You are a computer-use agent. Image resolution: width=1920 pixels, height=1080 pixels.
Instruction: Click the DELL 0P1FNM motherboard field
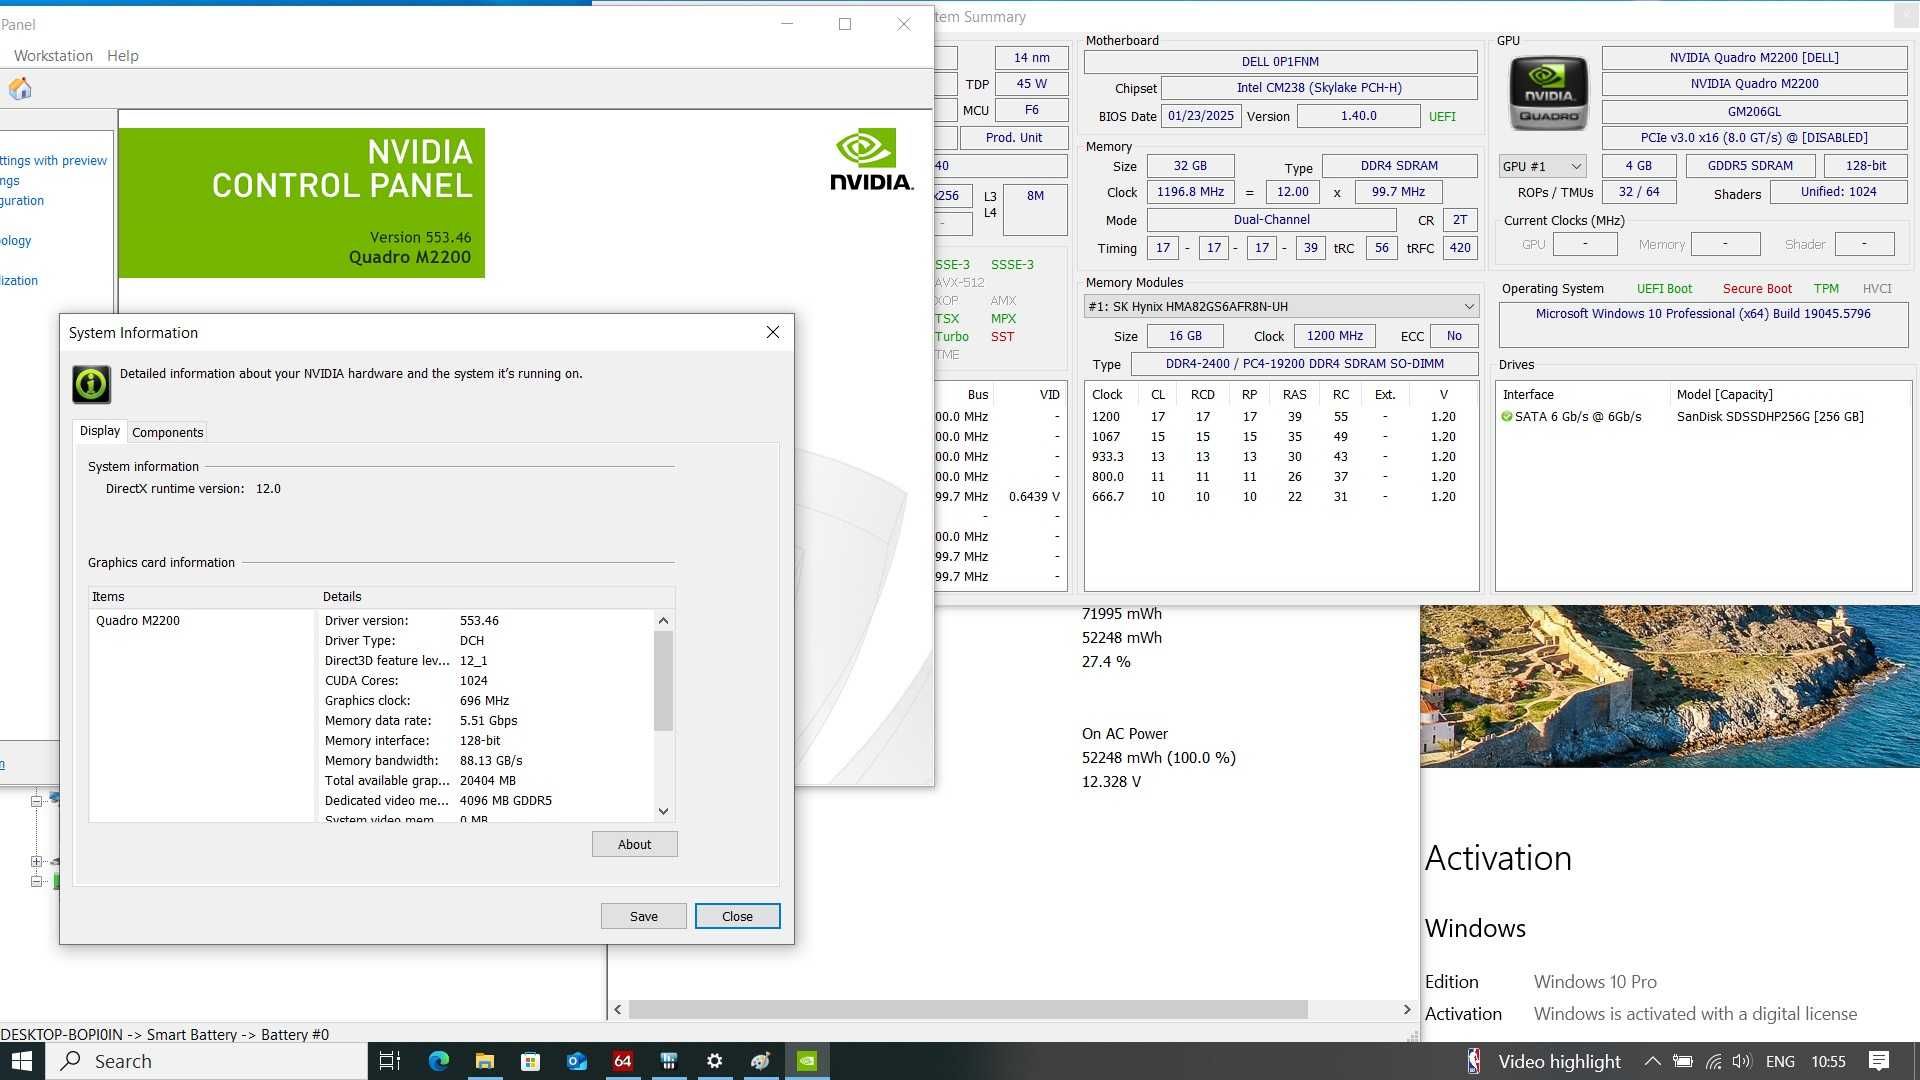point(1280,62)
